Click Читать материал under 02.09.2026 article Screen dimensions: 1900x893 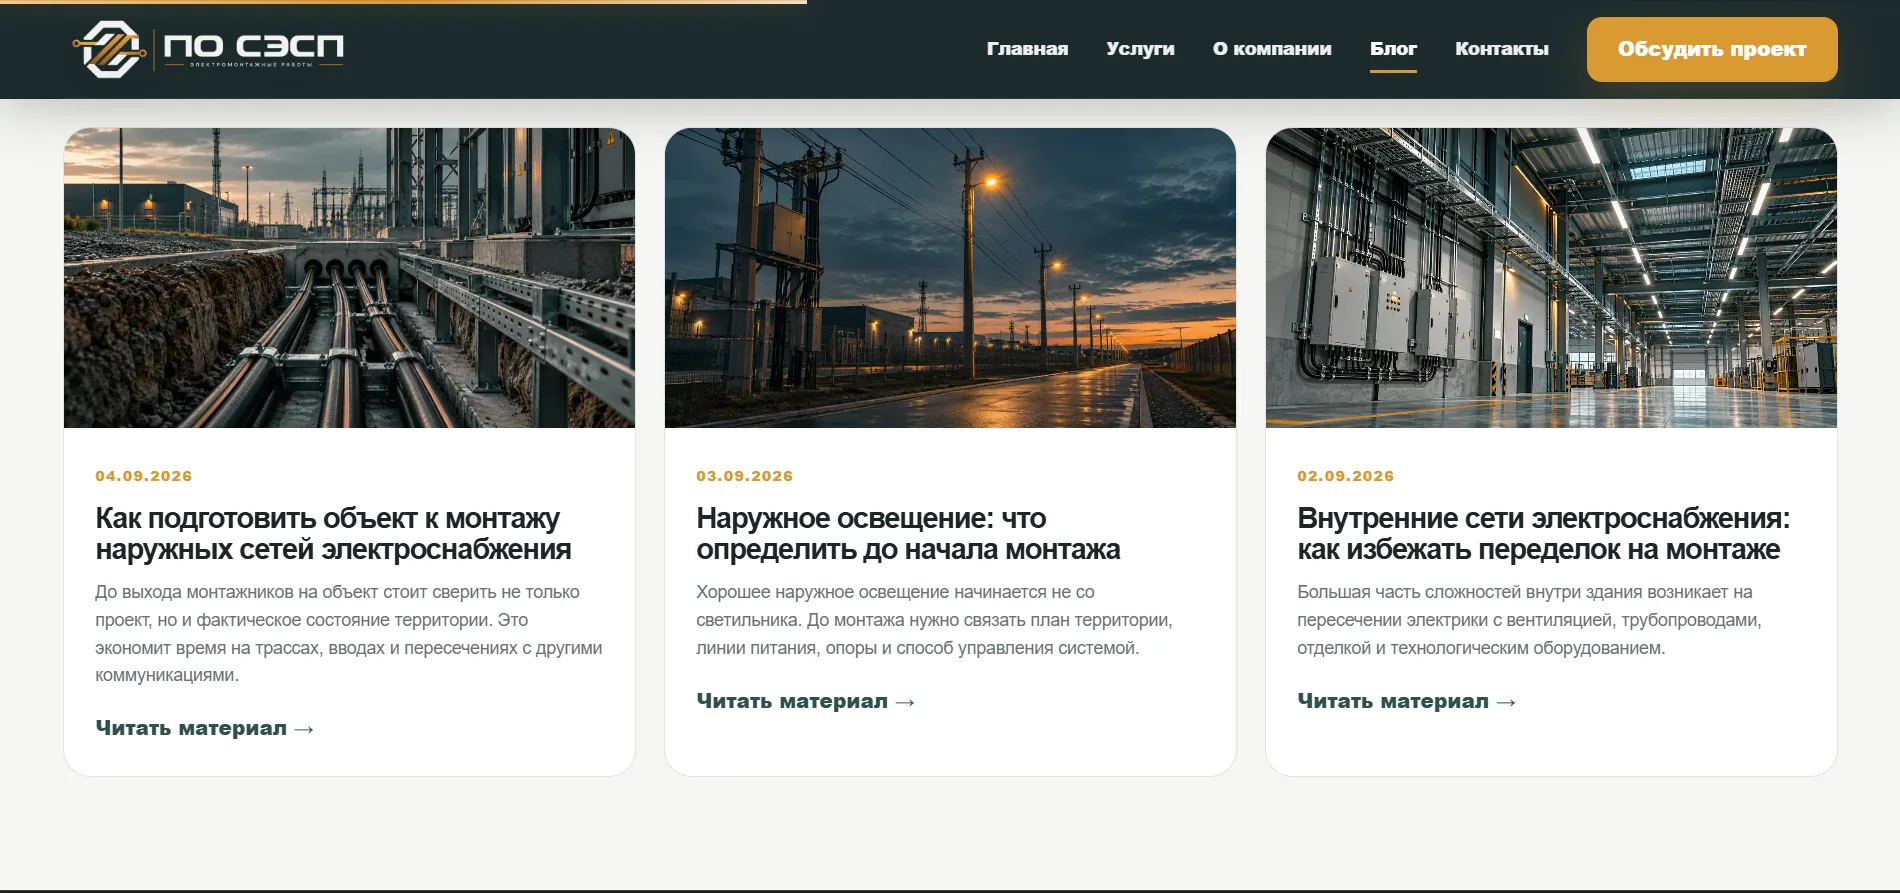tap(1407, 701)
